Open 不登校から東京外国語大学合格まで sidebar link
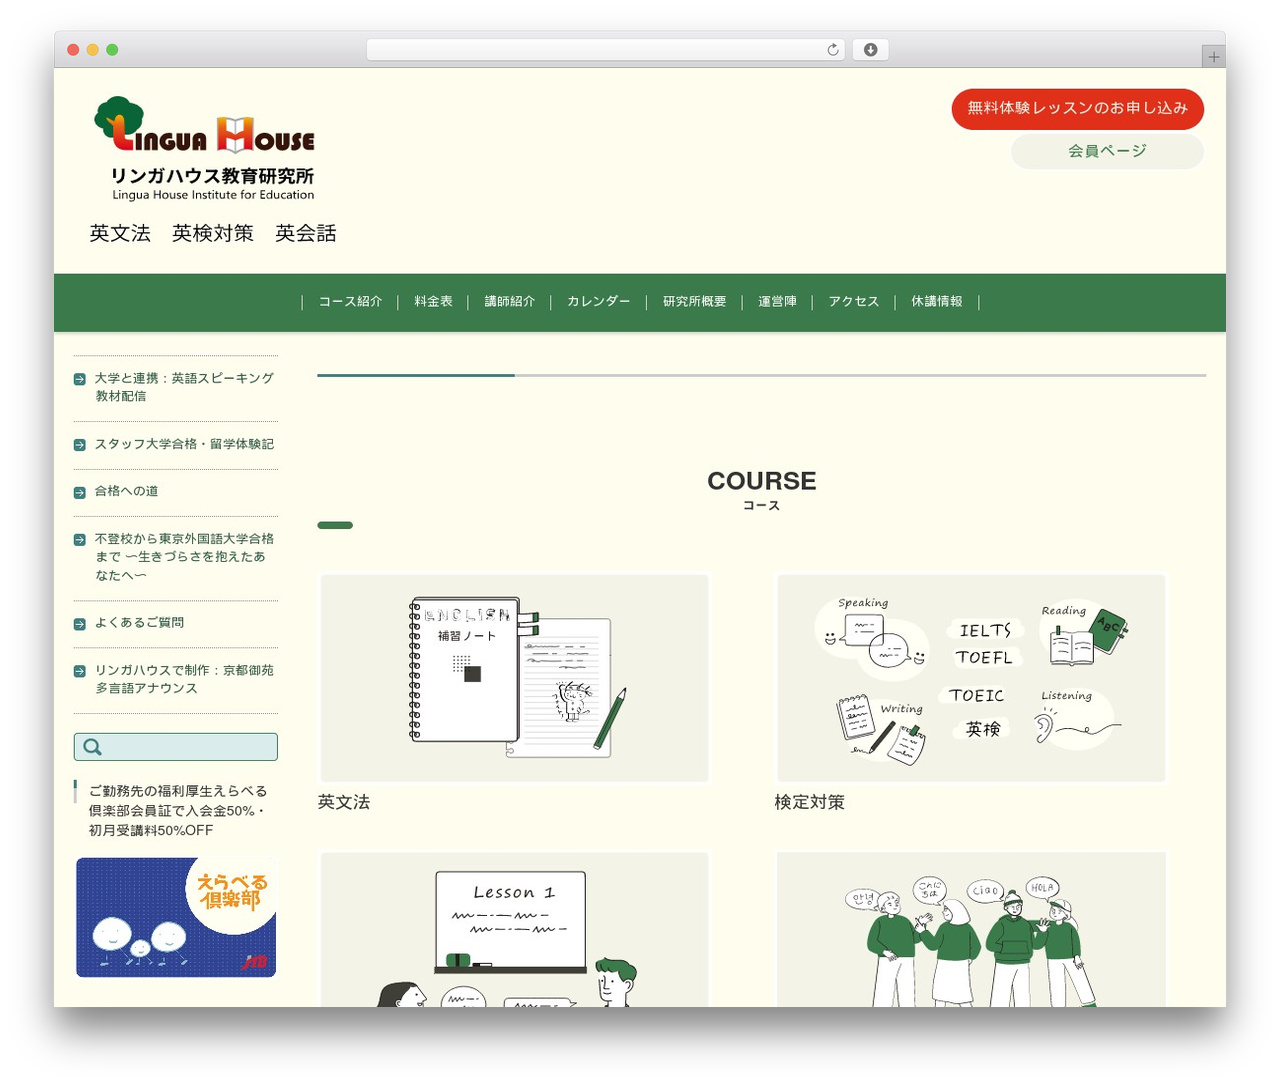Screen dimensions: 1280x1084 pyautogui.click(x=184, y=557)
